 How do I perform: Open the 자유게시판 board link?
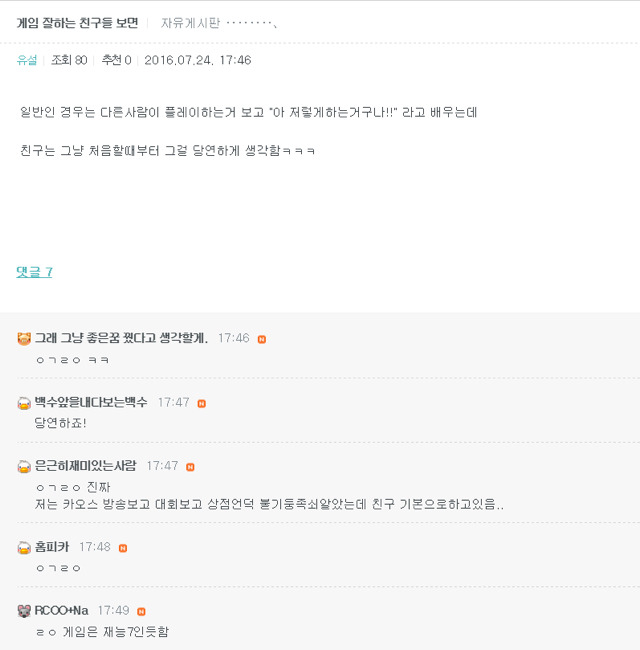190,22
